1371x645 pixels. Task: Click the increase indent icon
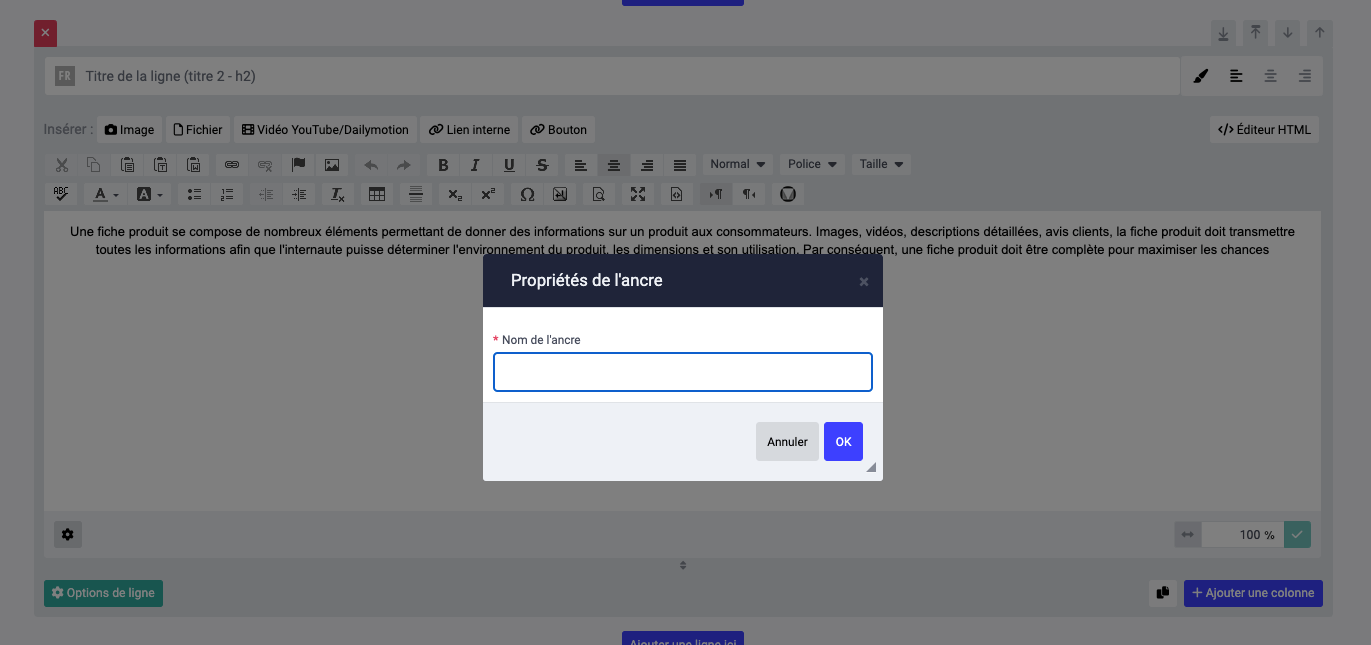tap(298, 194)
